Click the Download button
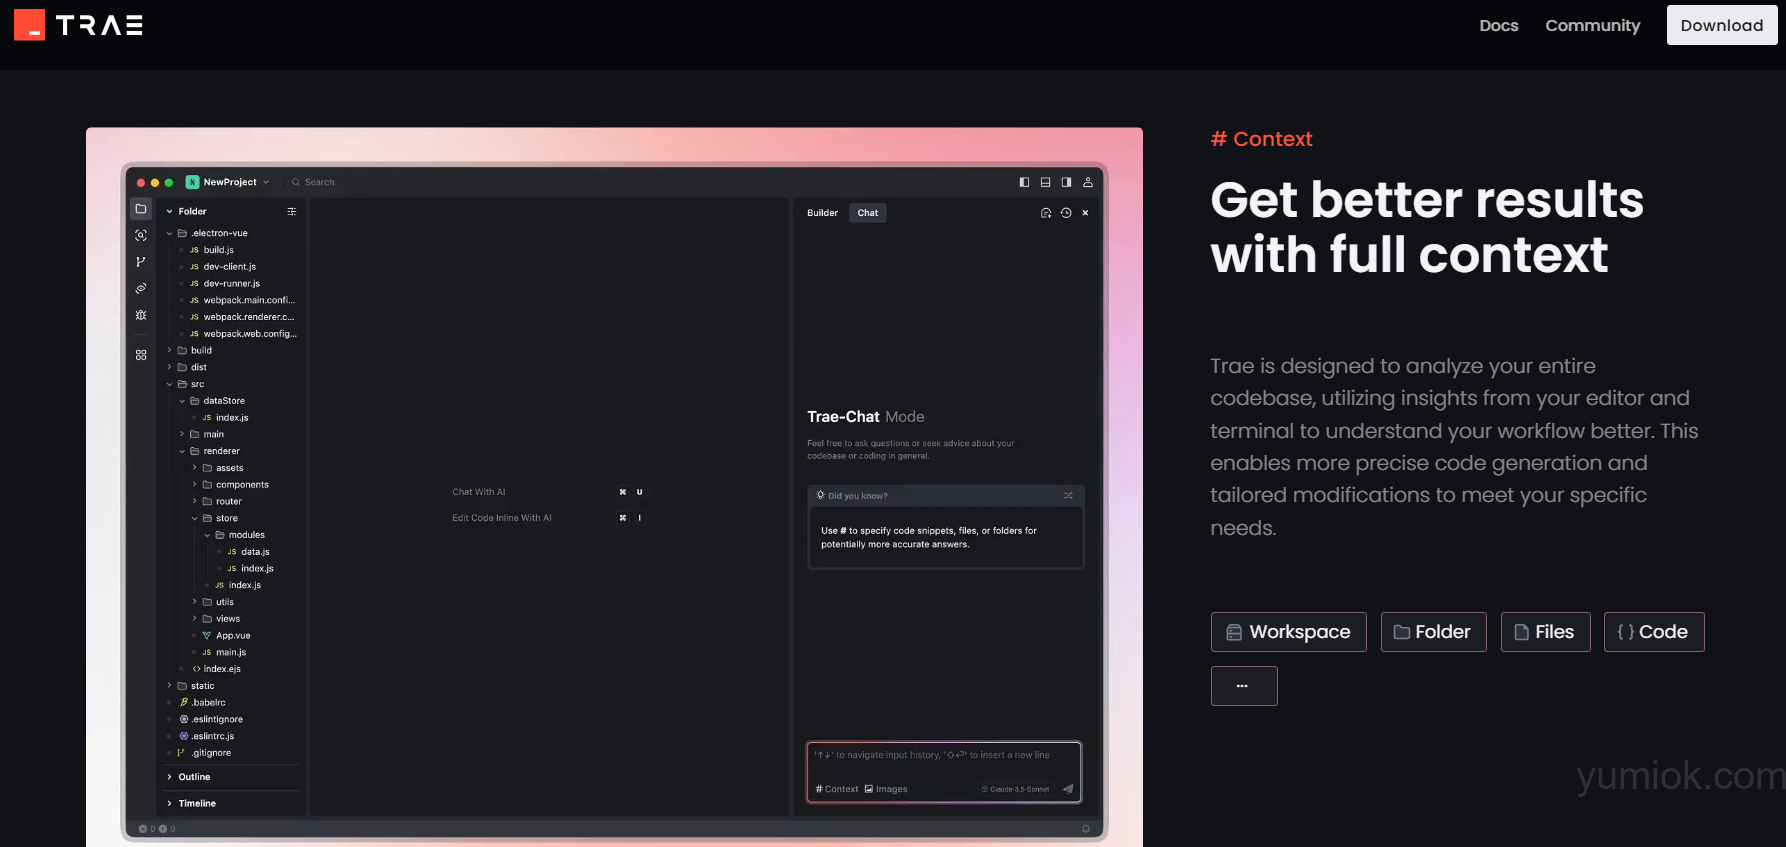The height and width of the screenshot is (847, 1786). click(1721, 25)
